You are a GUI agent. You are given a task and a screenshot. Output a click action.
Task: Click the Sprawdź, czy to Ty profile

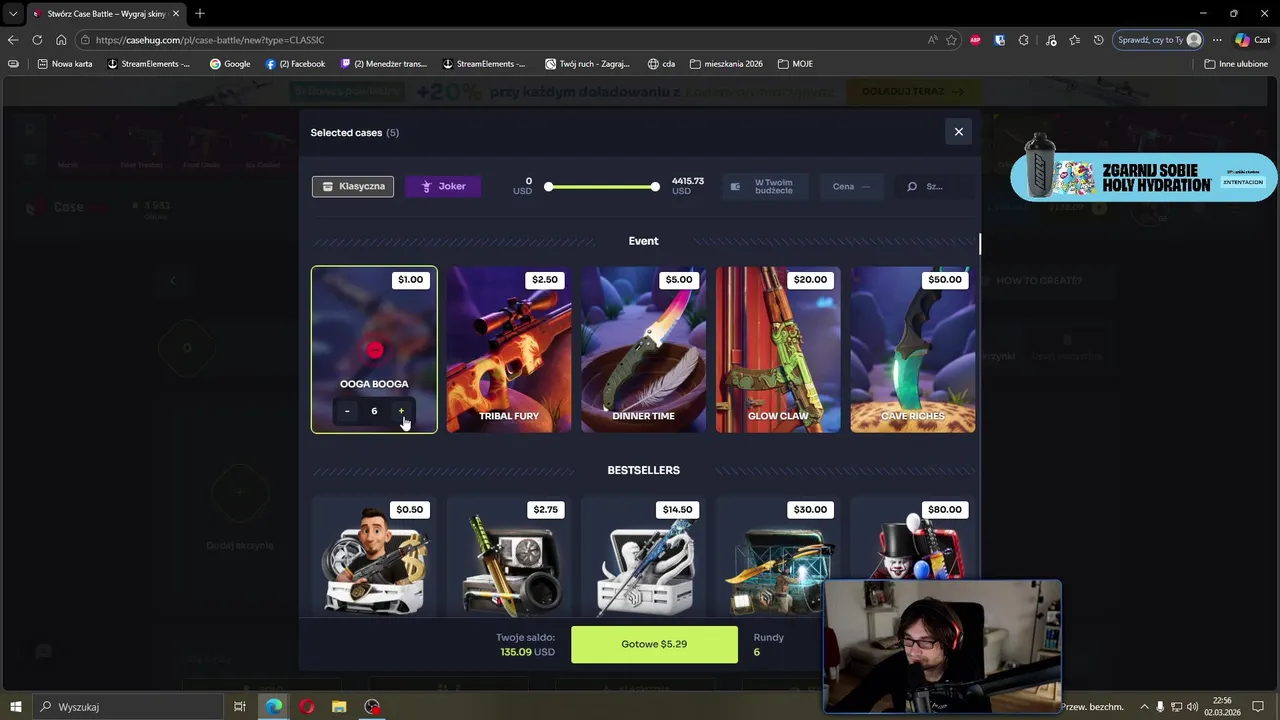pyautogui.click(x=1159, y=40)
